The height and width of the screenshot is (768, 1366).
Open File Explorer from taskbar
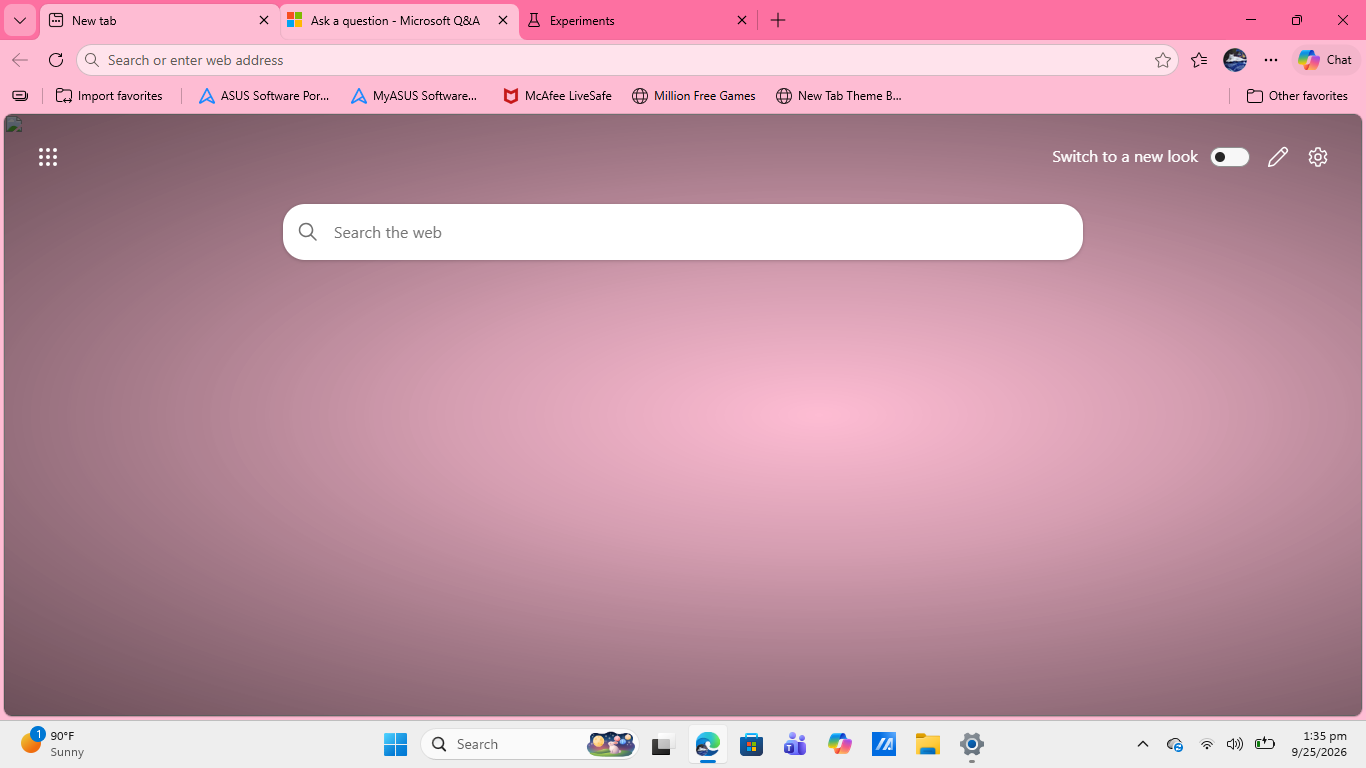(x=928, y=744)
